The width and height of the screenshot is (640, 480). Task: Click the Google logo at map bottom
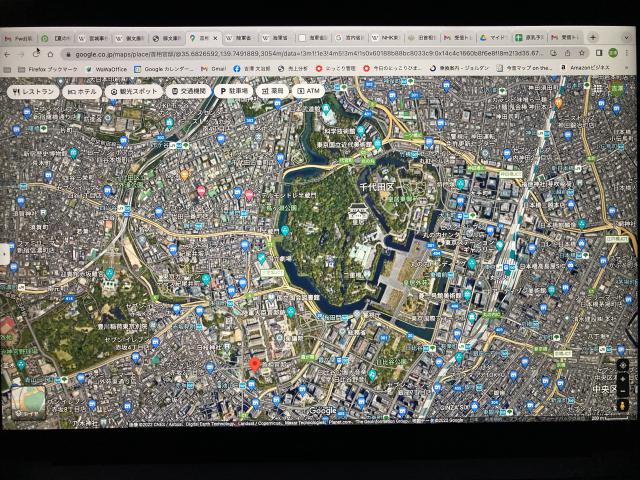322,411
